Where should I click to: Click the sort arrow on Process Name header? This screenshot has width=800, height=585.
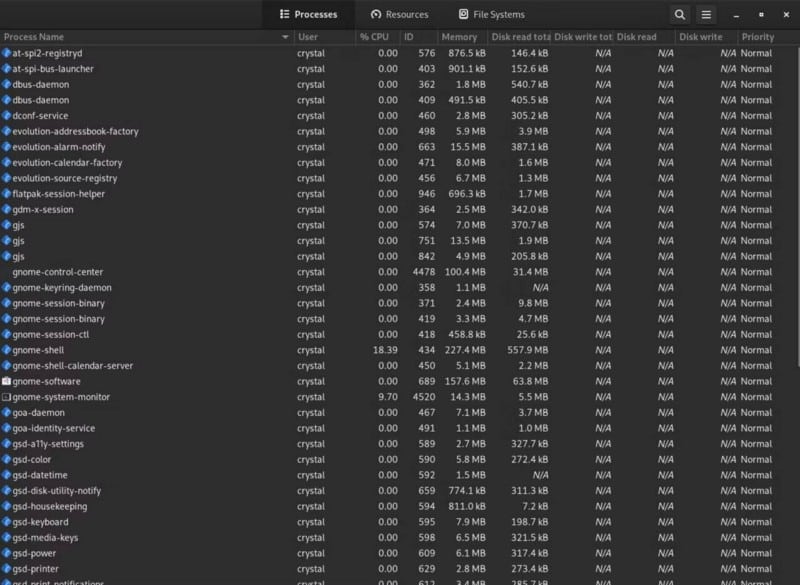click(283, 36)
